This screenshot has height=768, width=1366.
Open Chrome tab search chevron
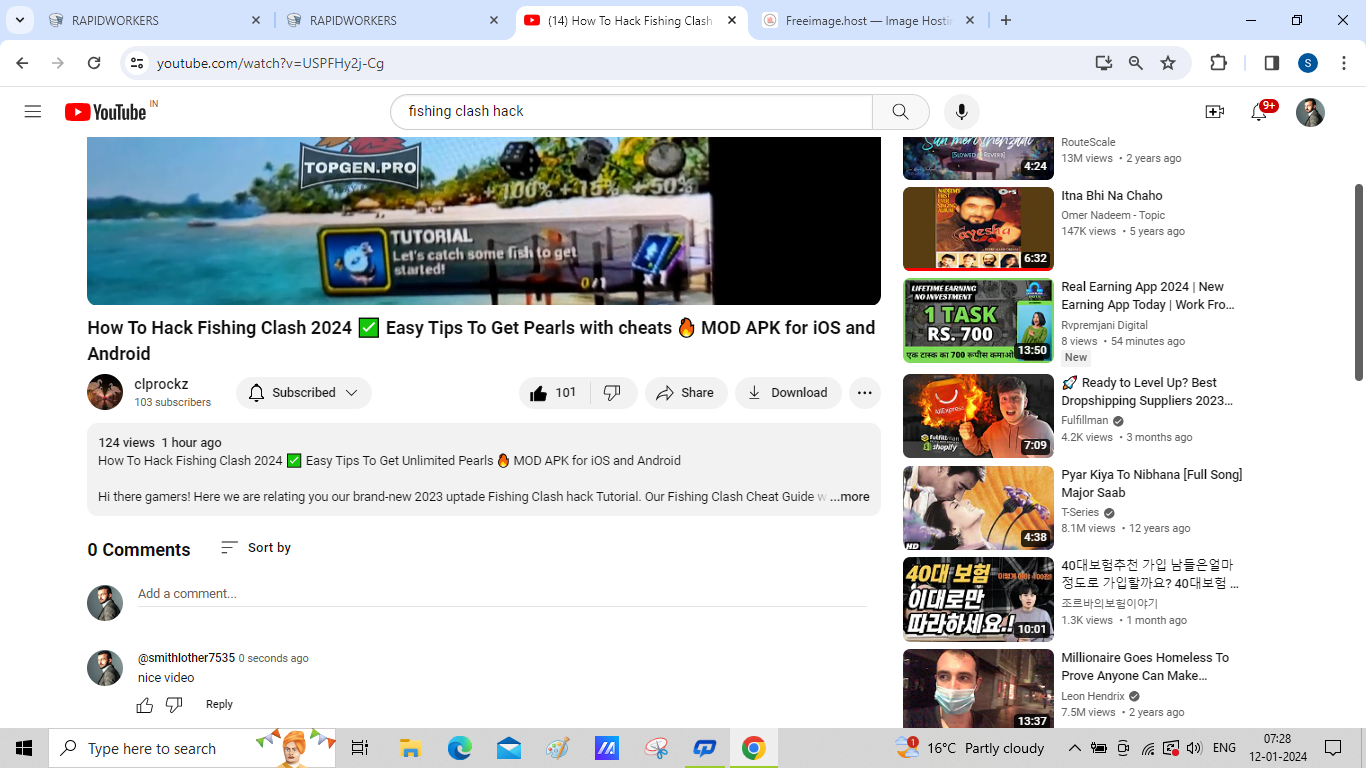point(19,20)
